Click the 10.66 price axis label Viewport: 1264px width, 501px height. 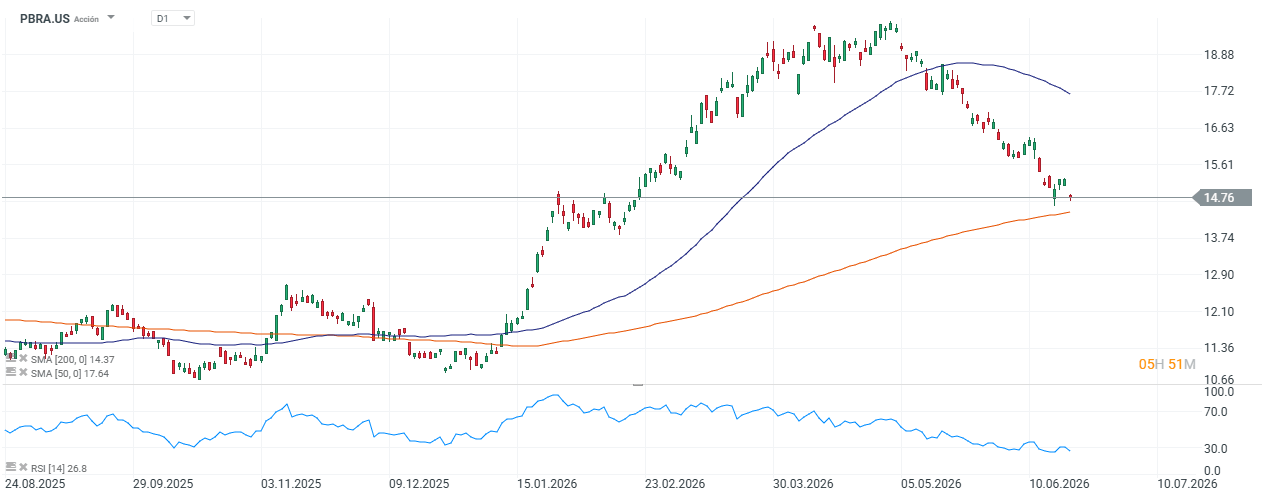pos(1219,380)
